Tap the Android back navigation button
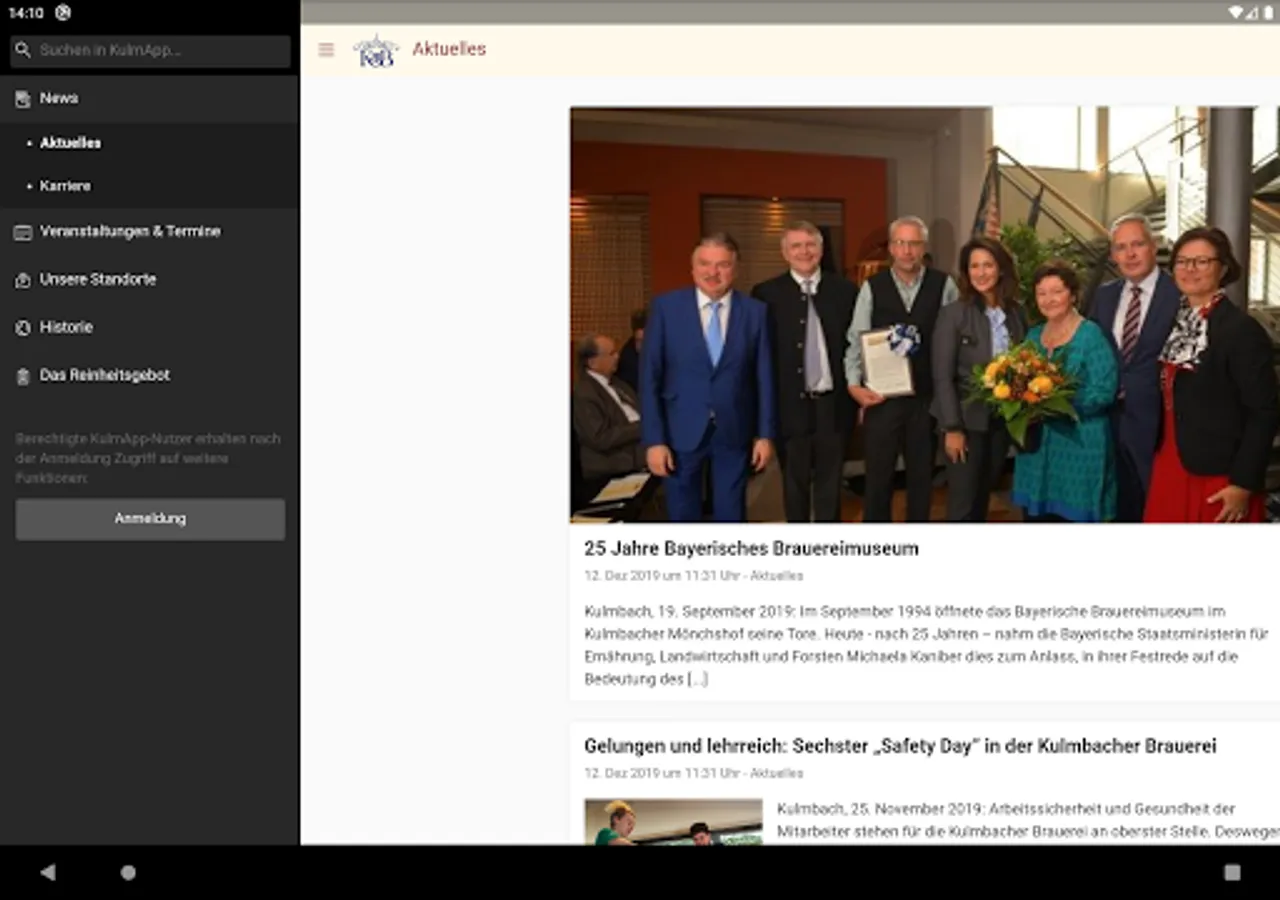Screen dimensions: 1280x900 [47, 872]
